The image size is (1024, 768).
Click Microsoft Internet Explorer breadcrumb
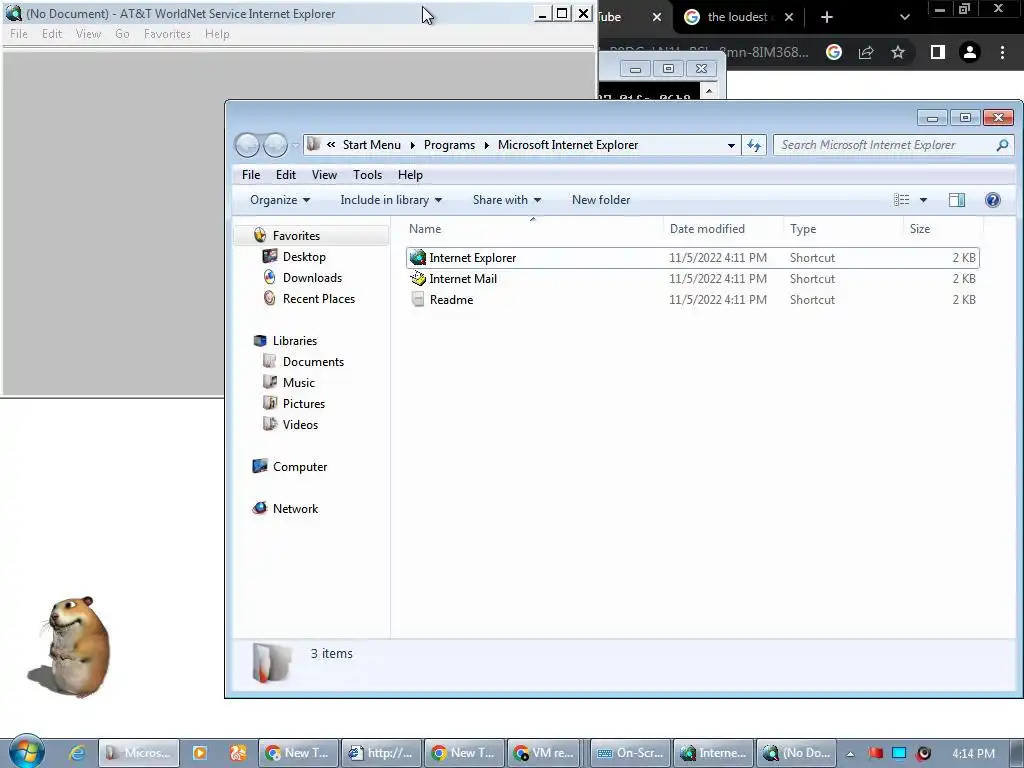tap(568, 145)
